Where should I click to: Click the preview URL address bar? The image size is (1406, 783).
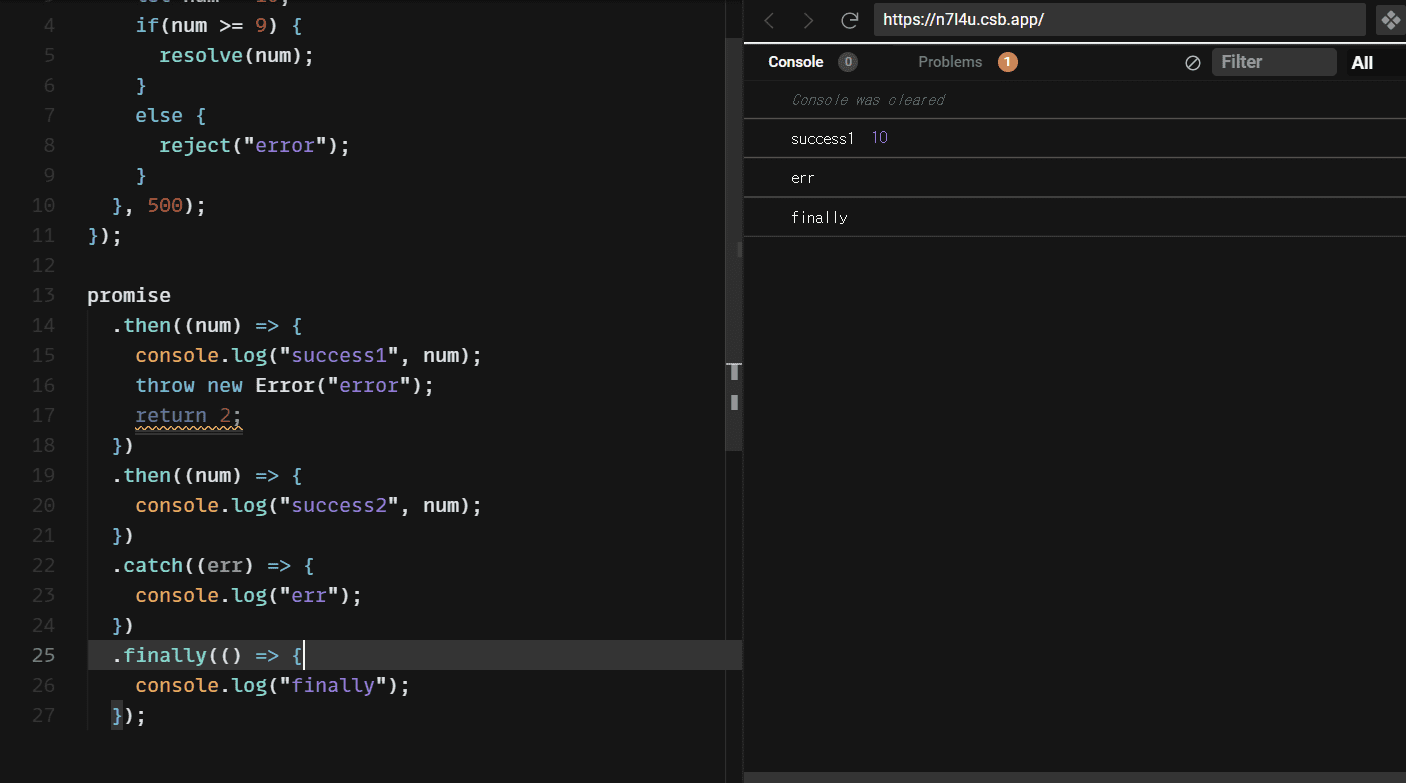(1118, 20)
